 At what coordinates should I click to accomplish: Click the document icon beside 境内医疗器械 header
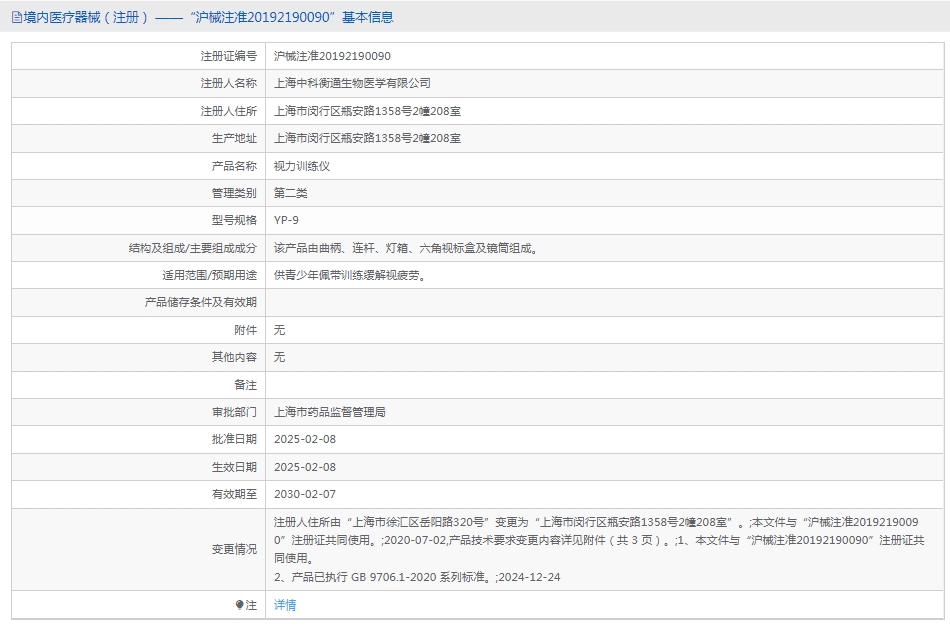tap(16, 18)
